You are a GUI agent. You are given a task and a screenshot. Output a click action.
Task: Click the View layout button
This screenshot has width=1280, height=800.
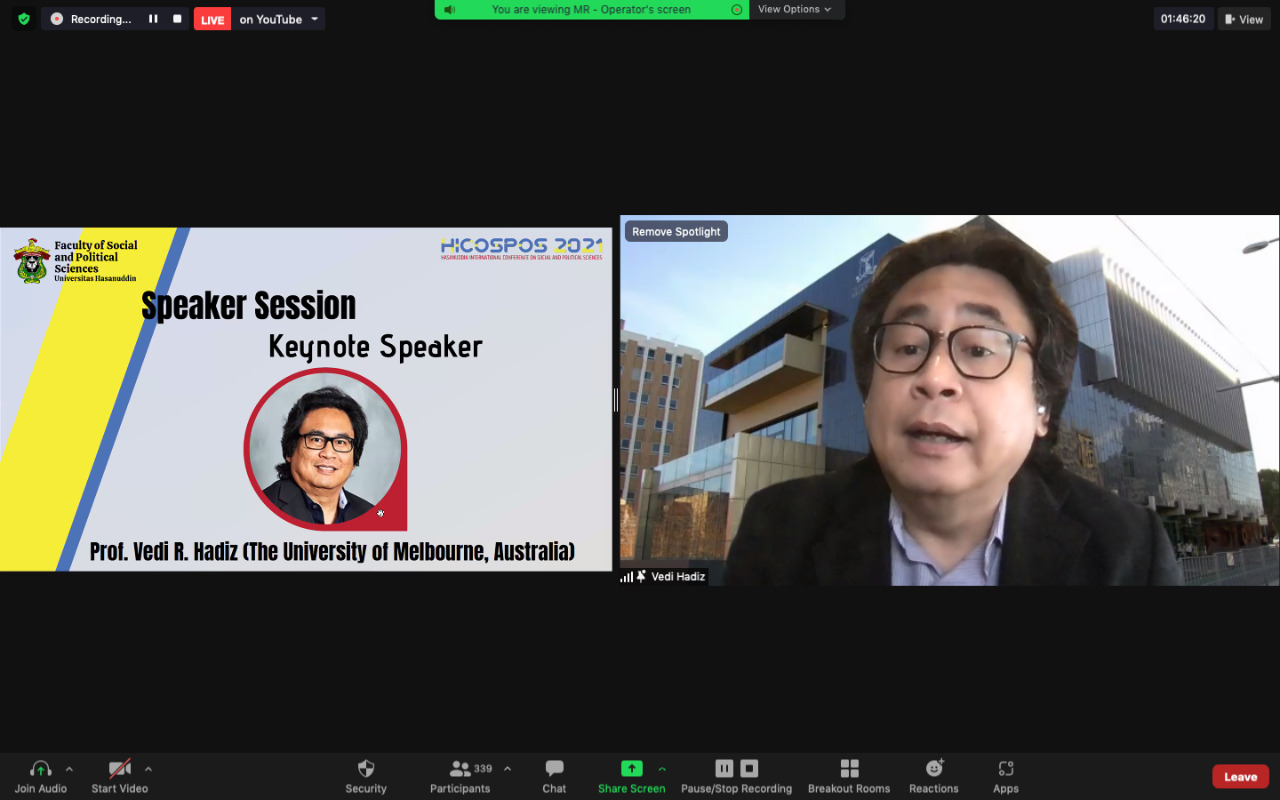tap(1243, 19)
